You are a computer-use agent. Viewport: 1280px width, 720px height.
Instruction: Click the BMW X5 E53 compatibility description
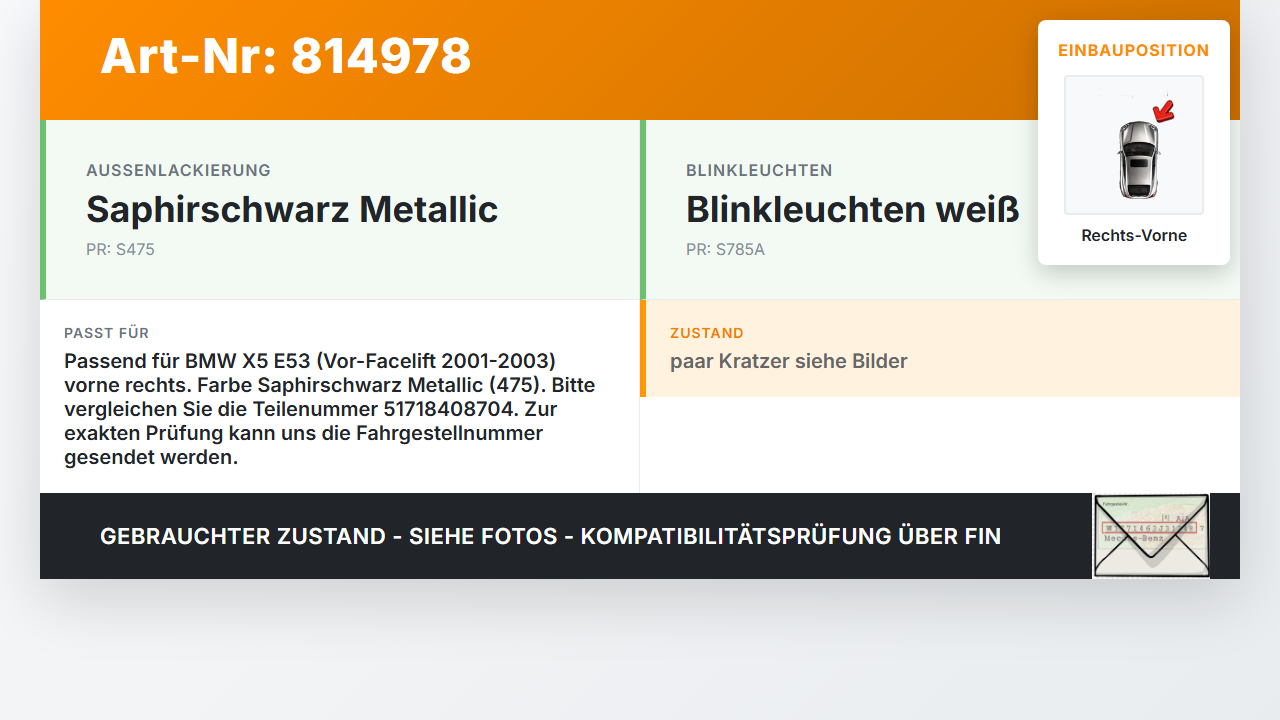tap(330, 409)
